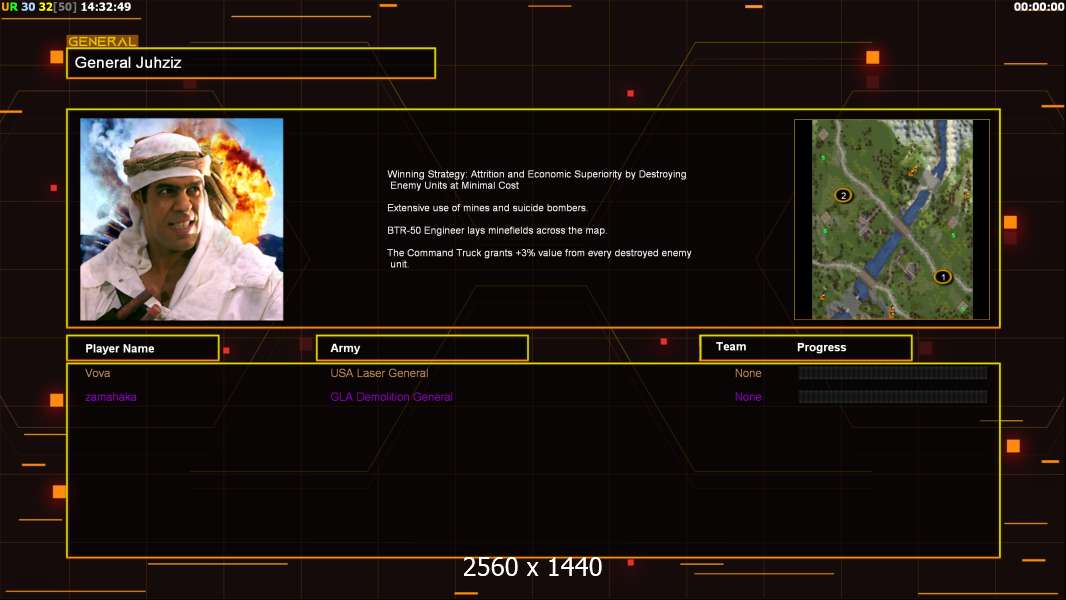Click the Army column header

[x=422, y=348]
